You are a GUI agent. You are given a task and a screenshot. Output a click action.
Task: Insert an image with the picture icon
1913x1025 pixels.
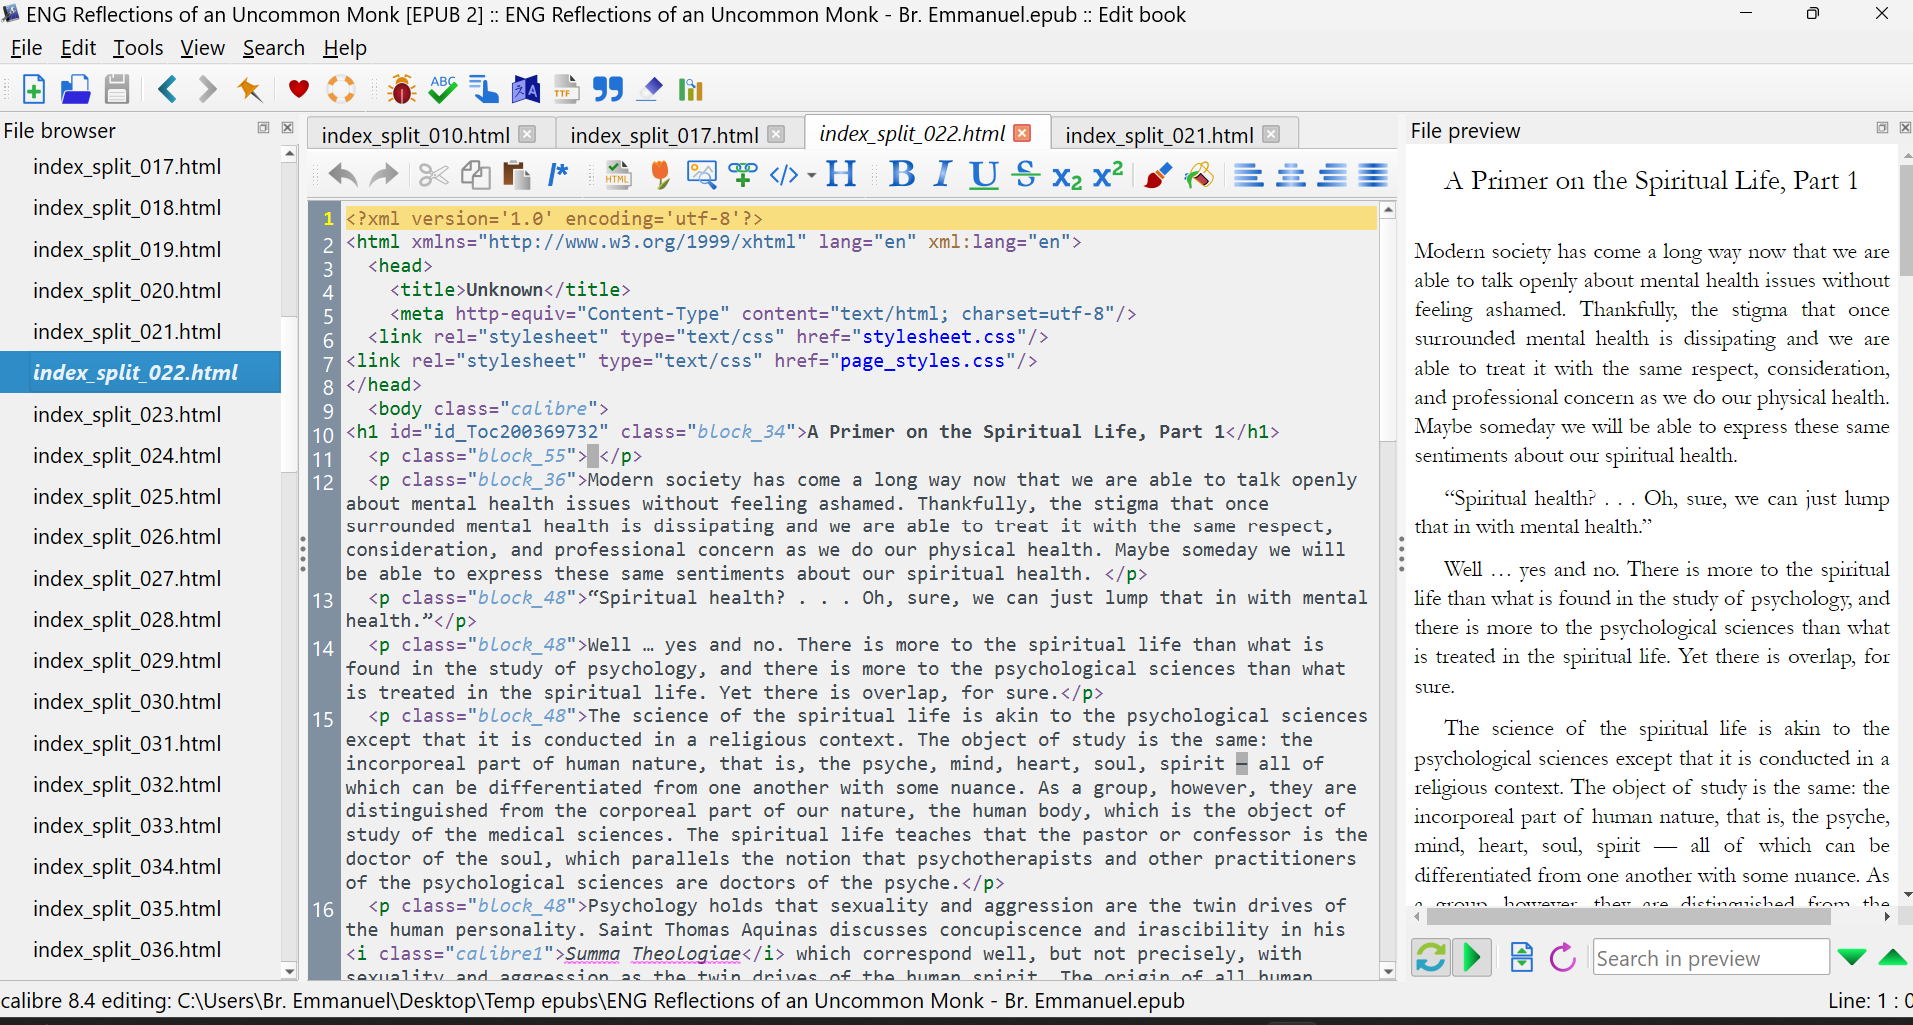coord(702,175)
